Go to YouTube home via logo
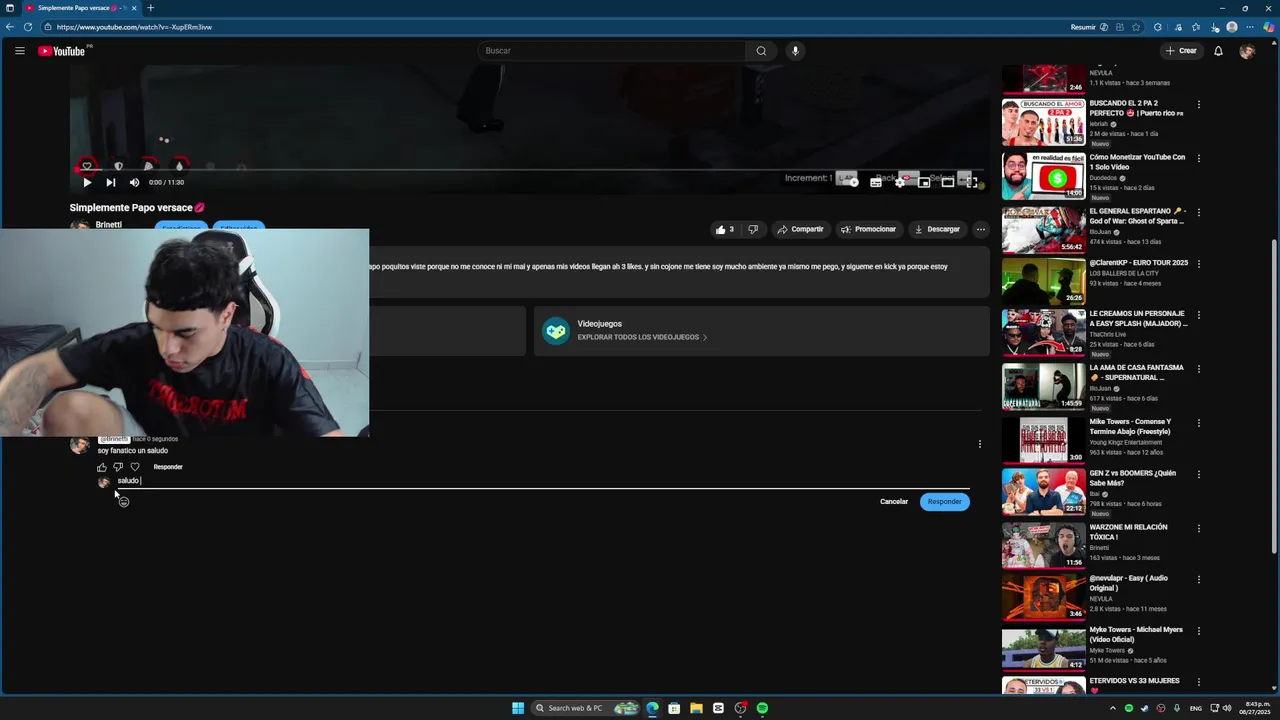This screenshot has width=1280, height=720. tap(62, 51)
